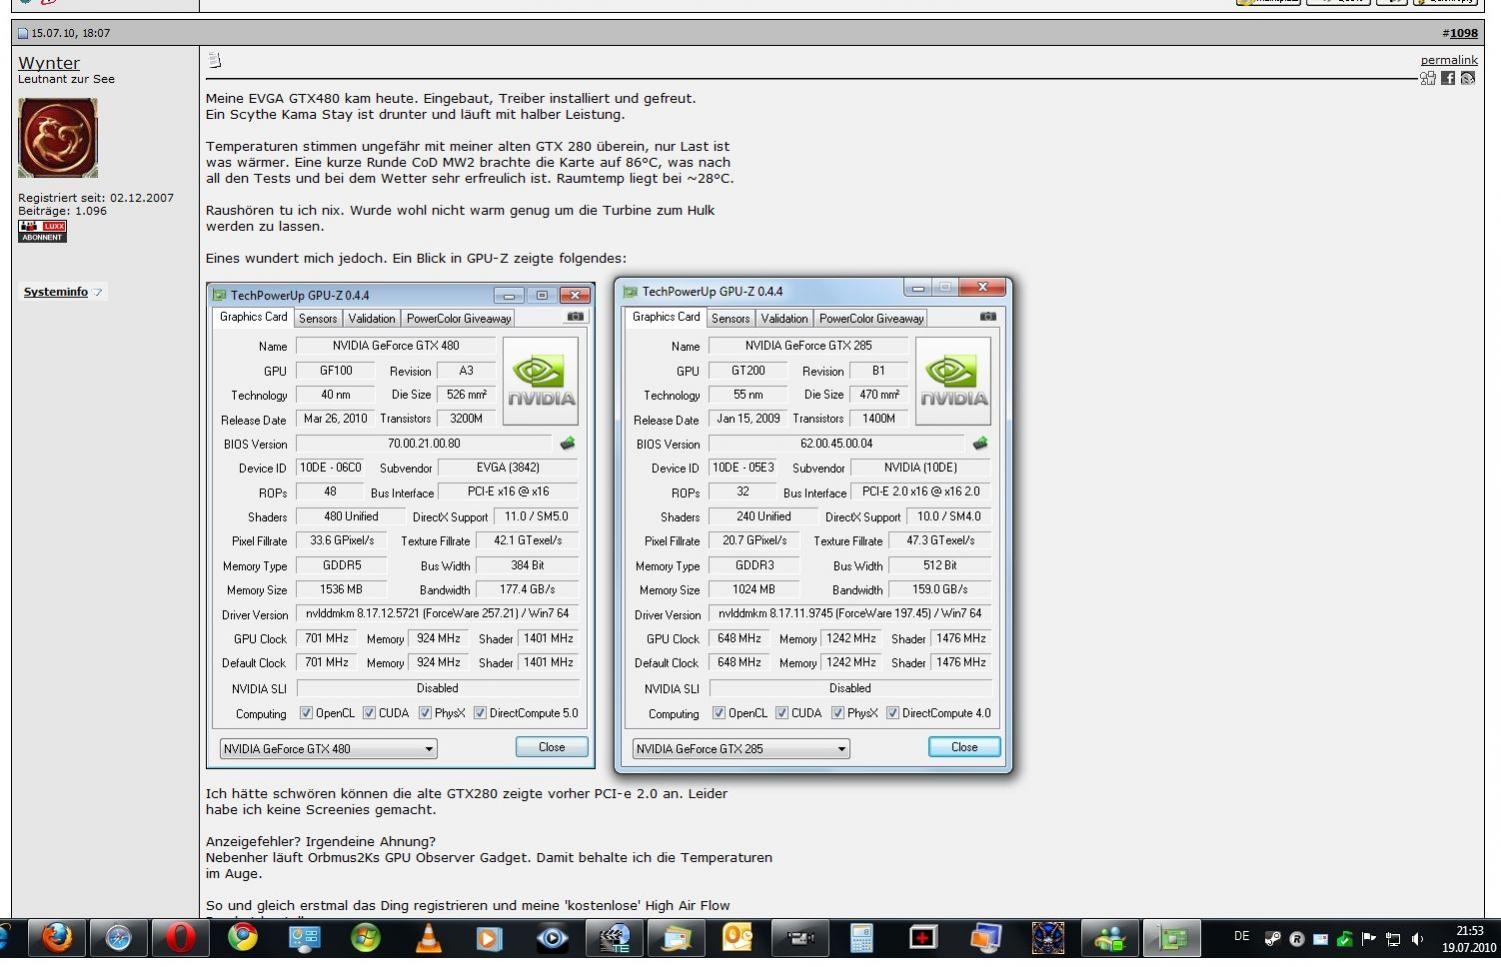Screen dimensions: 1501x967
Task: Switch to Sensors tab in GTX 480 window
Action: [317, 318]
